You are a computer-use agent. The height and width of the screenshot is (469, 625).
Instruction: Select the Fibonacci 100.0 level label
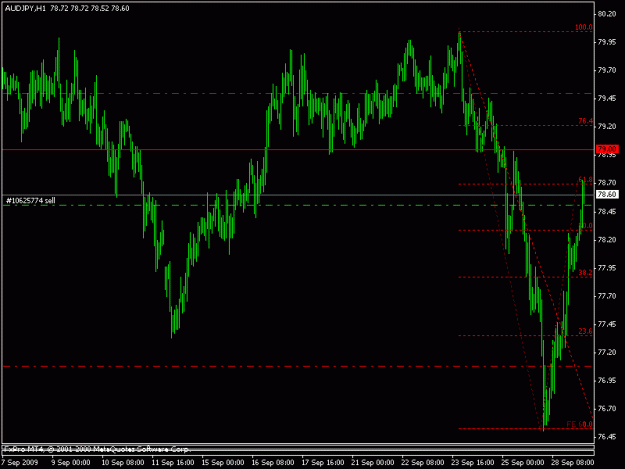point(584,27)
